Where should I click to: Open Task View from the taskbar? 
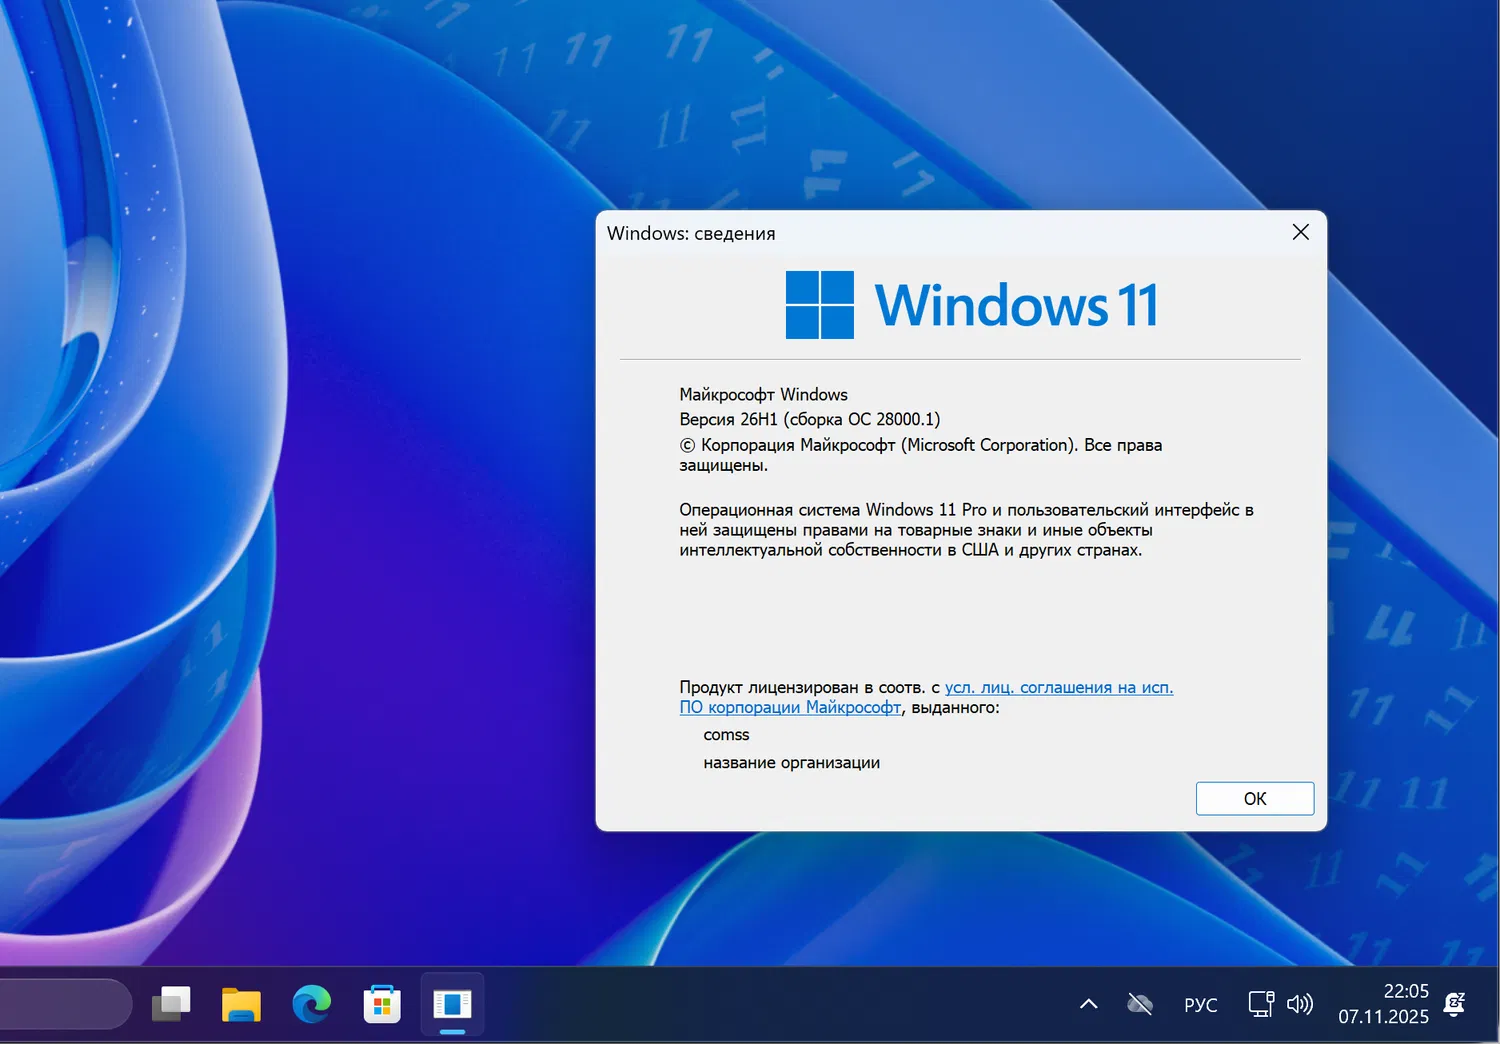171,1004
